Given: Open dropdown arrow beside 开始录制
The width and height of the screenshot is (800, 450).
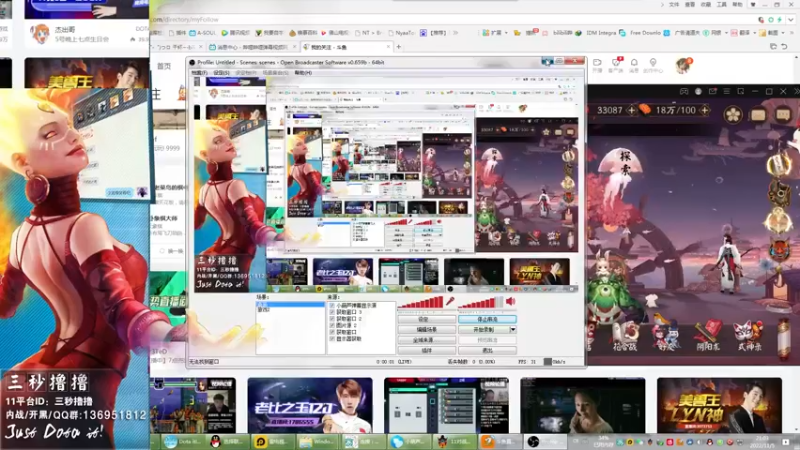Looking at the screenshot, I should [513, 330].
